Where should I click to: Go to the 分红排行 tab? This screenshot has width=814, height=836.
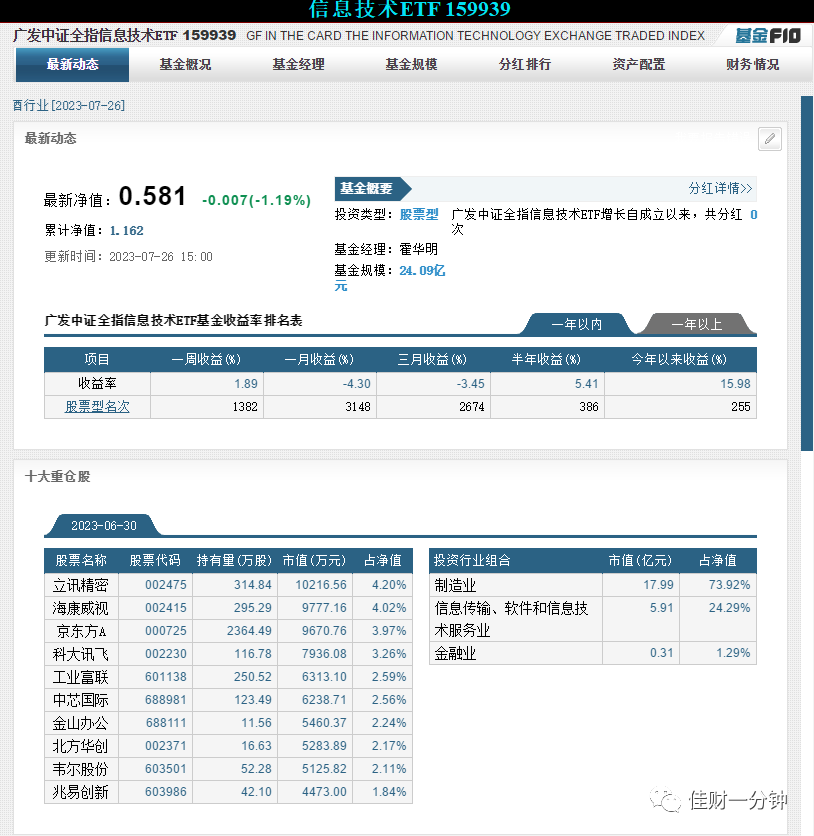pyautogui.click(x=525, y=65)
